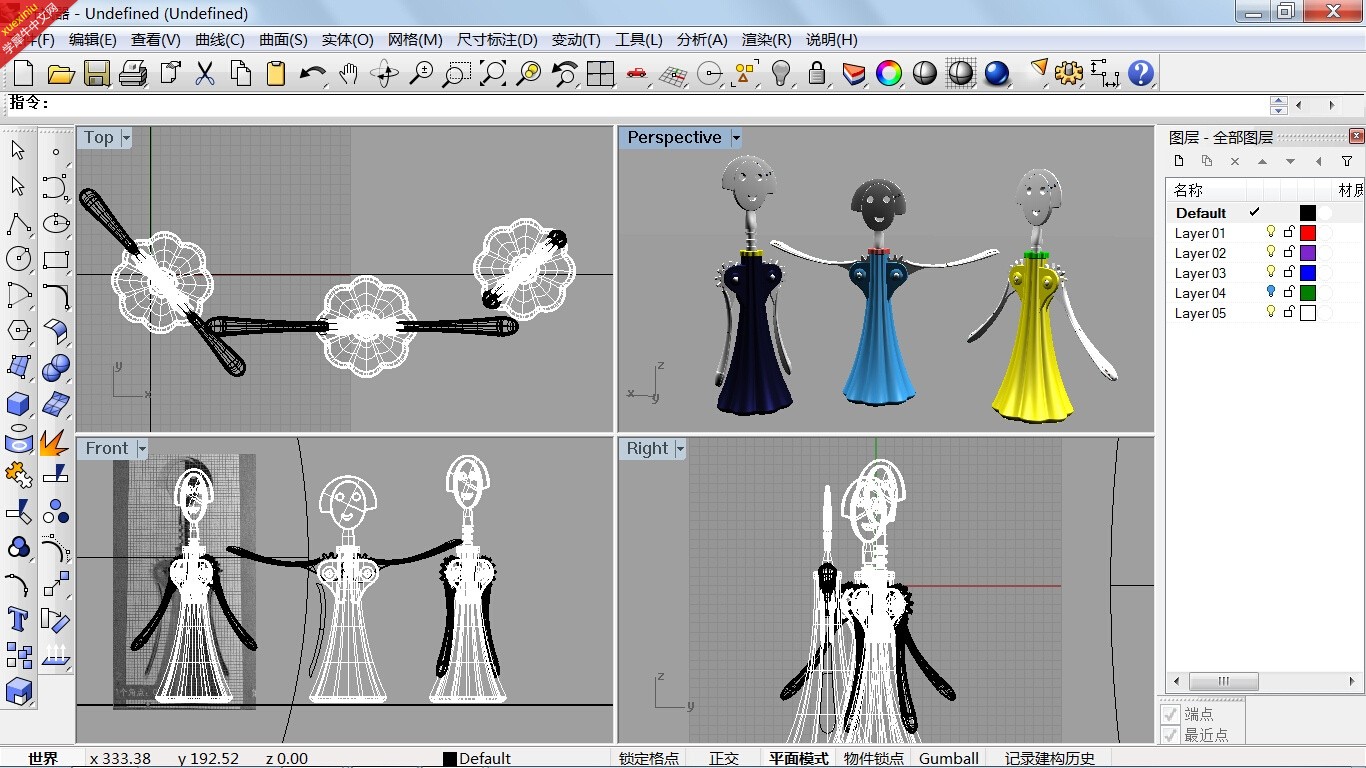Click the layer panel horizontal scrollbar
This screenshot has width=1366, height=768.
click(x=1265, y=681)
